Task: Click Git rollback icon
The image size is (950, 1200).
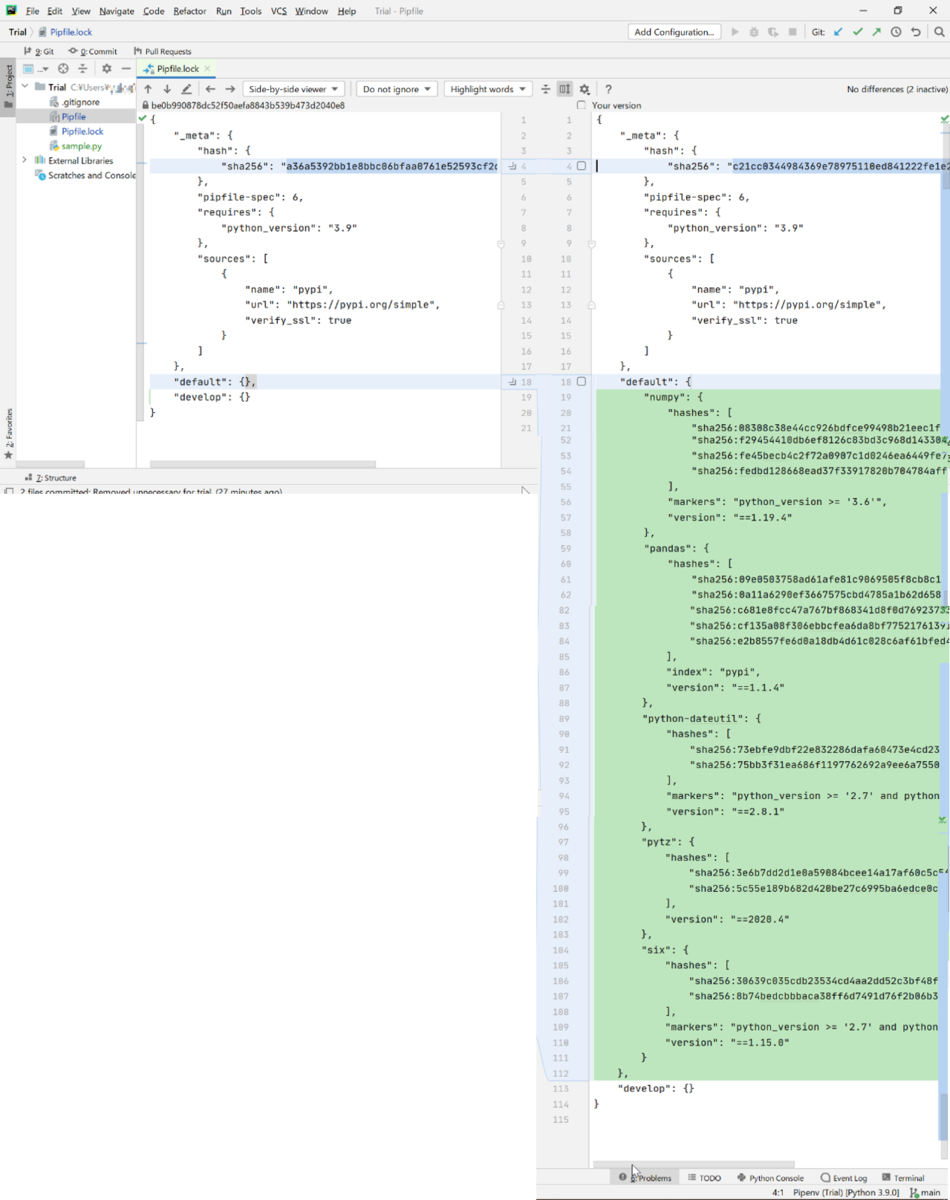Action: pyautogui.click(x=915, y=32)
